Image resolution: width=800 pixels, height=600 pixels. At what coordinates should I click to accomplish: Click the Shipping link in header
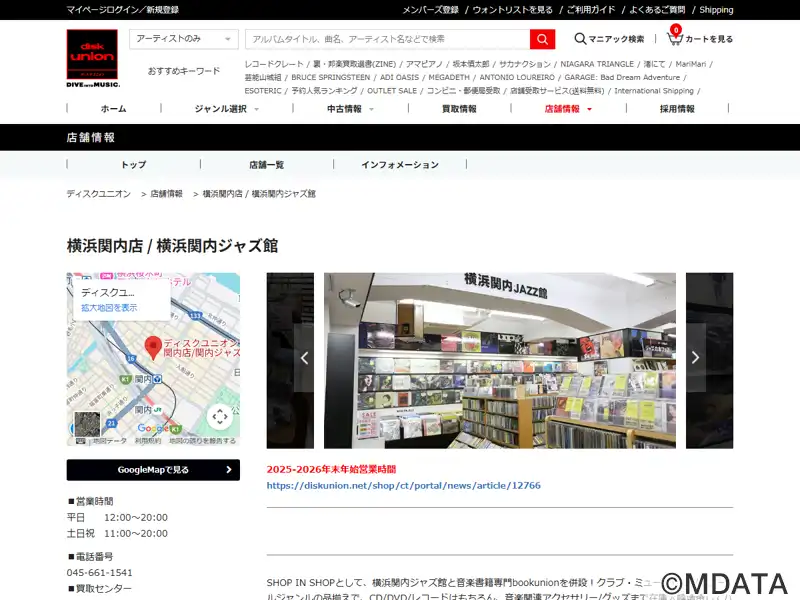(716, 10)
